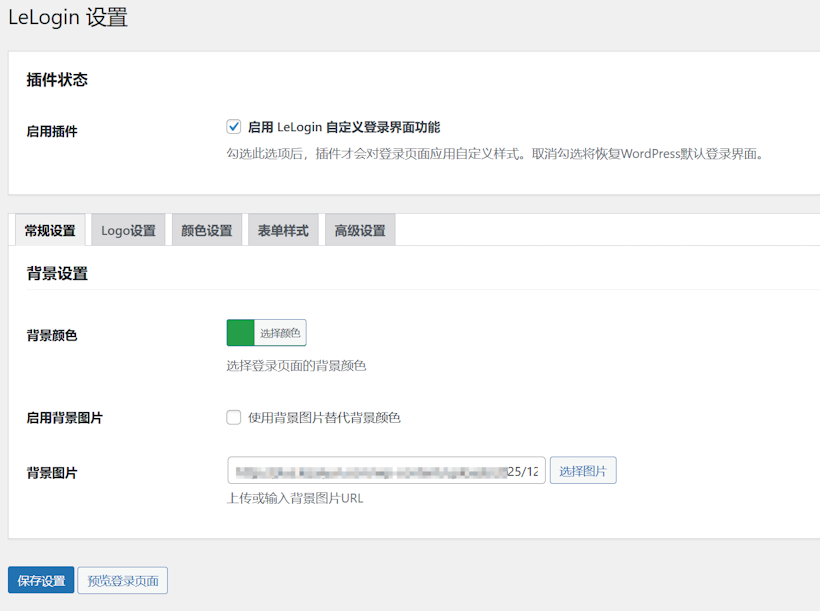820x611 pixels.
Task: Click the 背景设置 section heading
Action: pos(57,273)
